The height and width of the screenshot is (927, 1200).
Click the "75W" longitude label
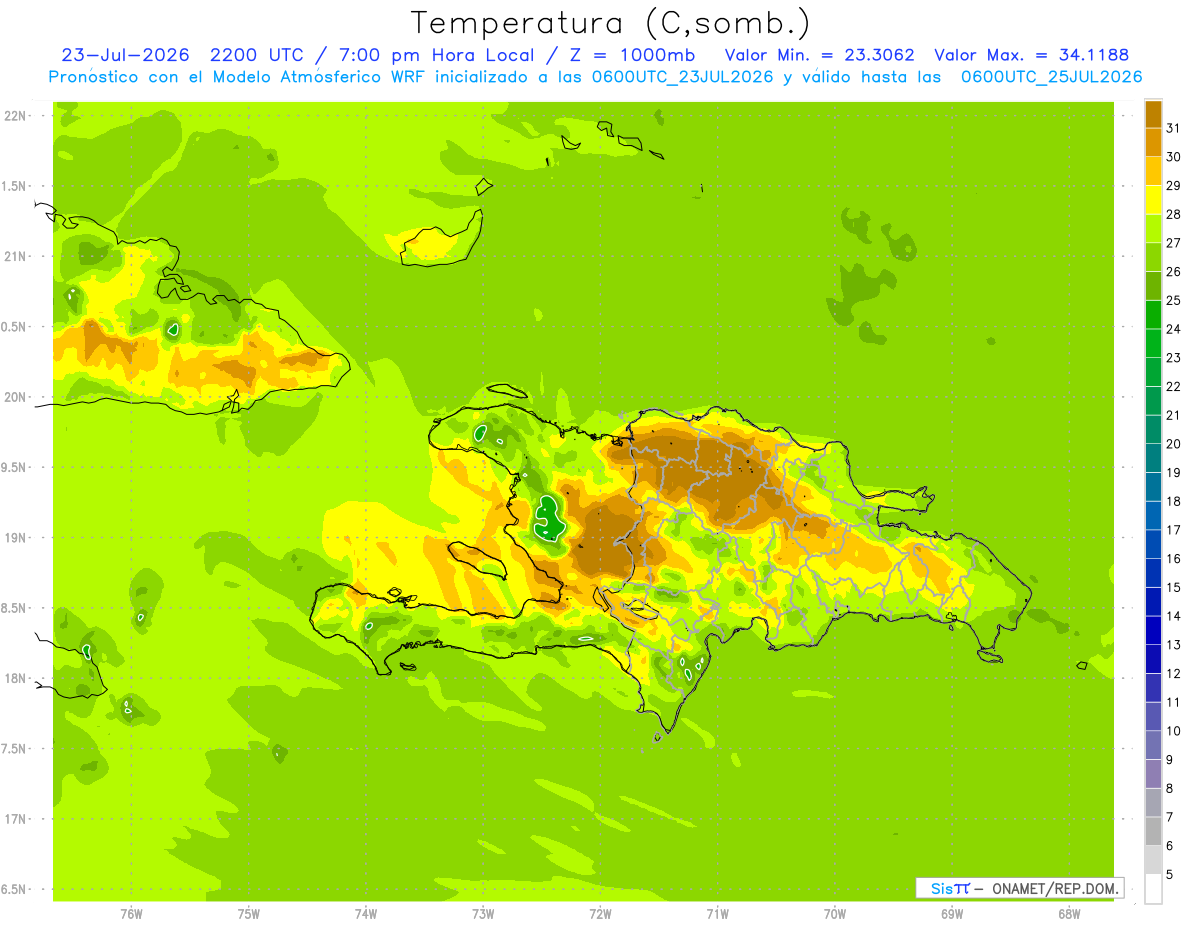click(249, 913)
